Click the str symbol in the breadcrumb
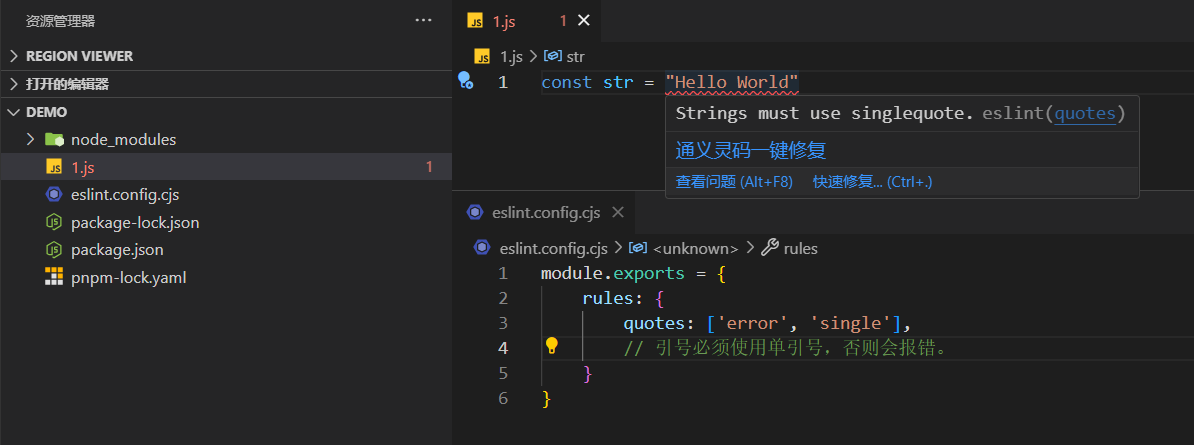 (575, 56)
